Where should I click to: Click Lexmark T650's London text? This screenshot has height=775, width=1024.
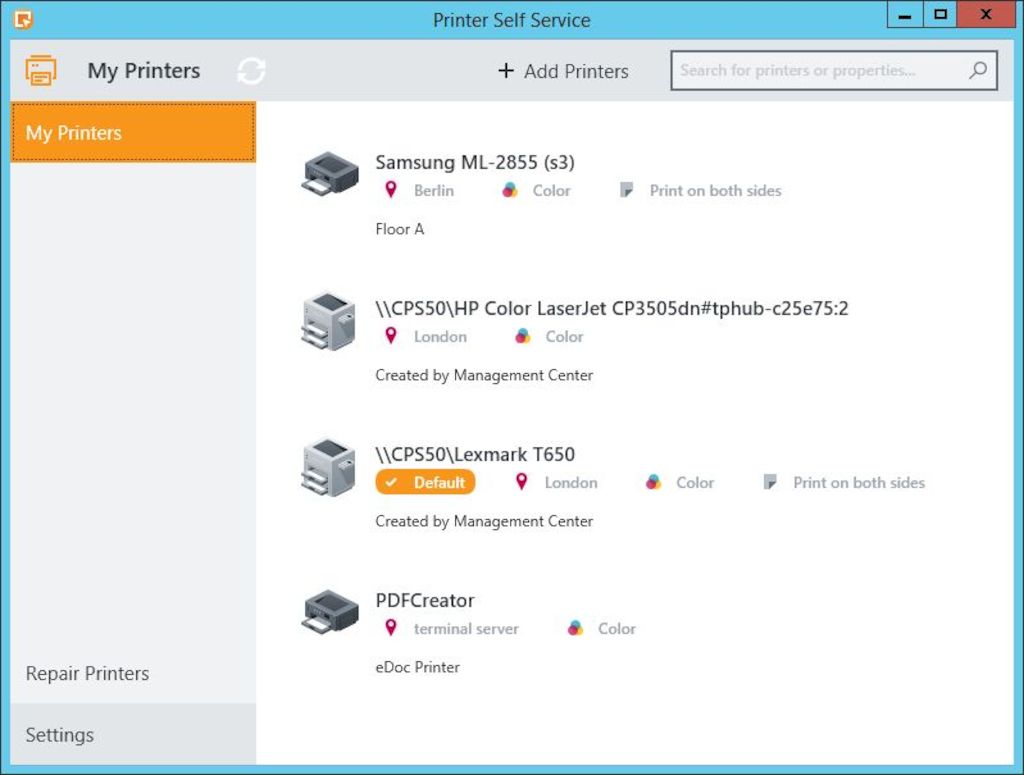point(571,482)
